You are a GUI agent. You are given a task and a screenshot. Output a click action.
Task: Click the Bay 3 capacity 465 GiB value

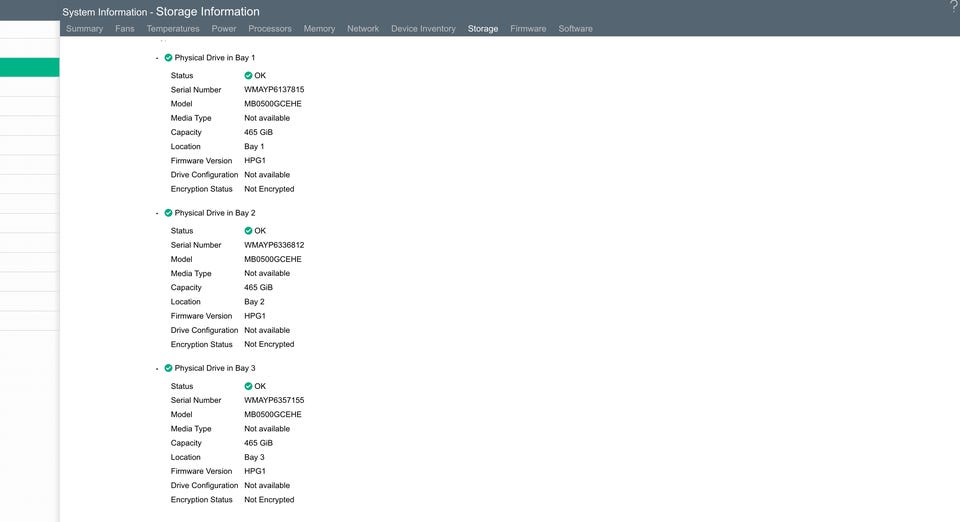point(258,443)
